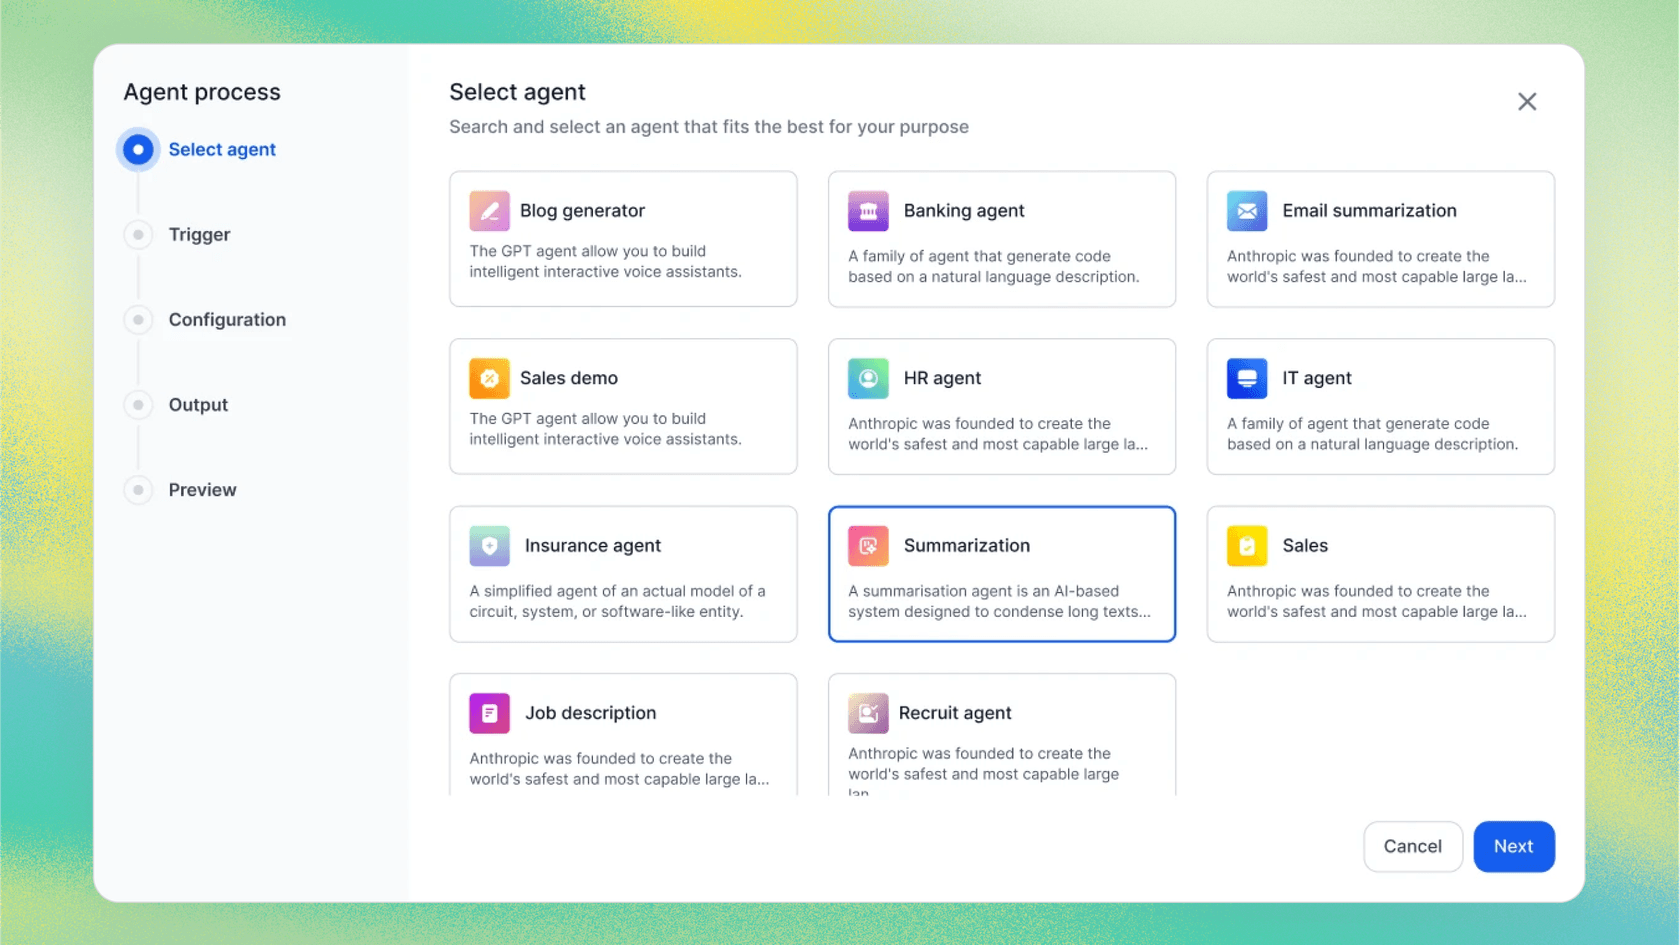Click the Next button
The image size is (1680, 945).
[1513, 846]
